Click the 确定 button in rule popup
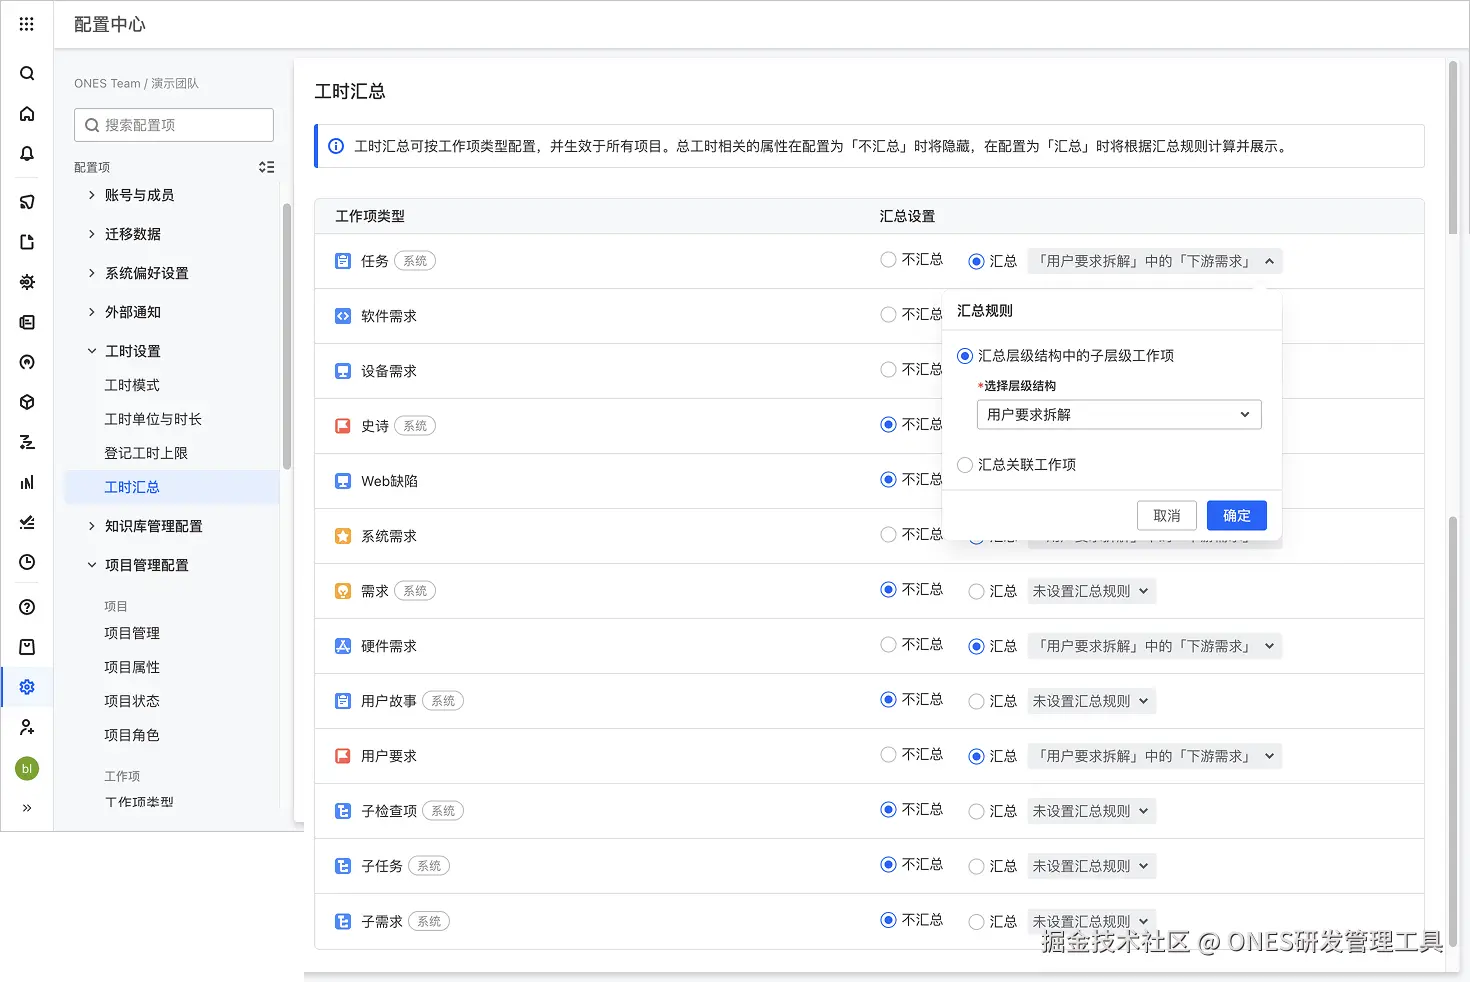The image size is (1470, 982). tap(1237, 516)
